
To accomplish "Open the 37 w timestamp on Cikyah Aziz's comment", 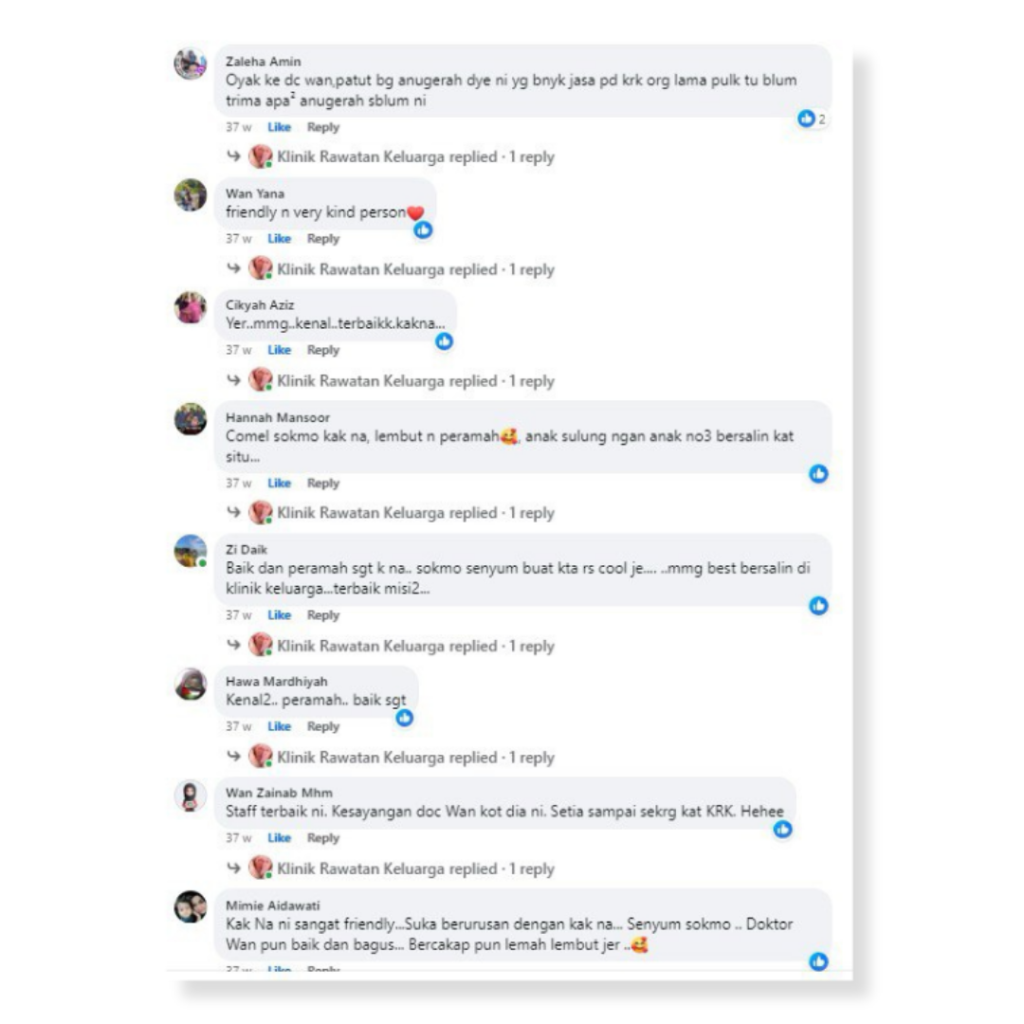I will click(238, 350).
